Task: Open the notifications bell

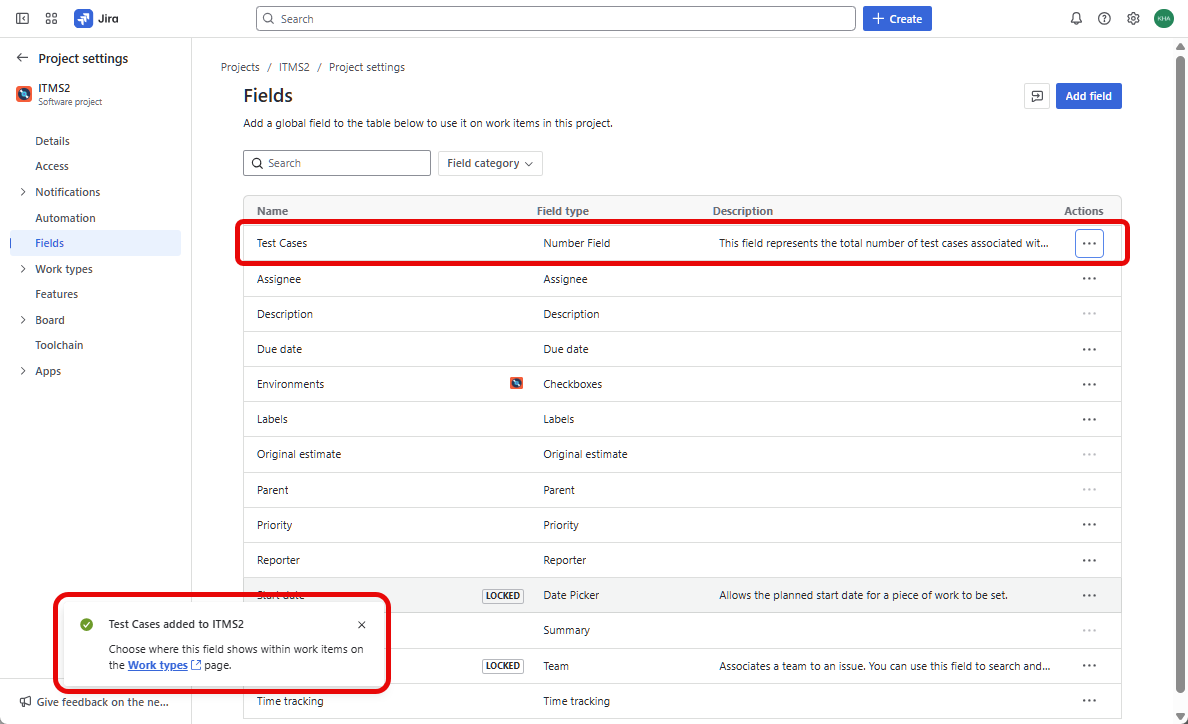Action: click(1076, 18)
